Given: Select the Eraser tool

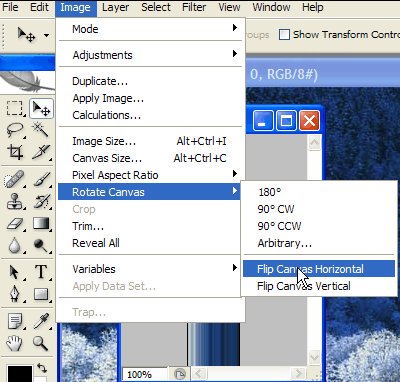Looking at the screenshot, I should point(15,223).
